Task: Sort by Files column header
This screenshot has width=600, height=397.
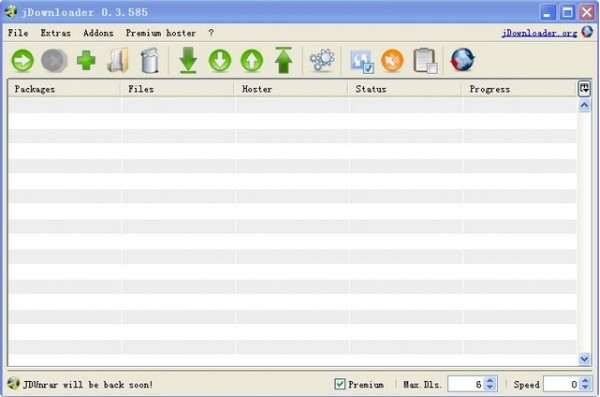Action: [177, 89]
